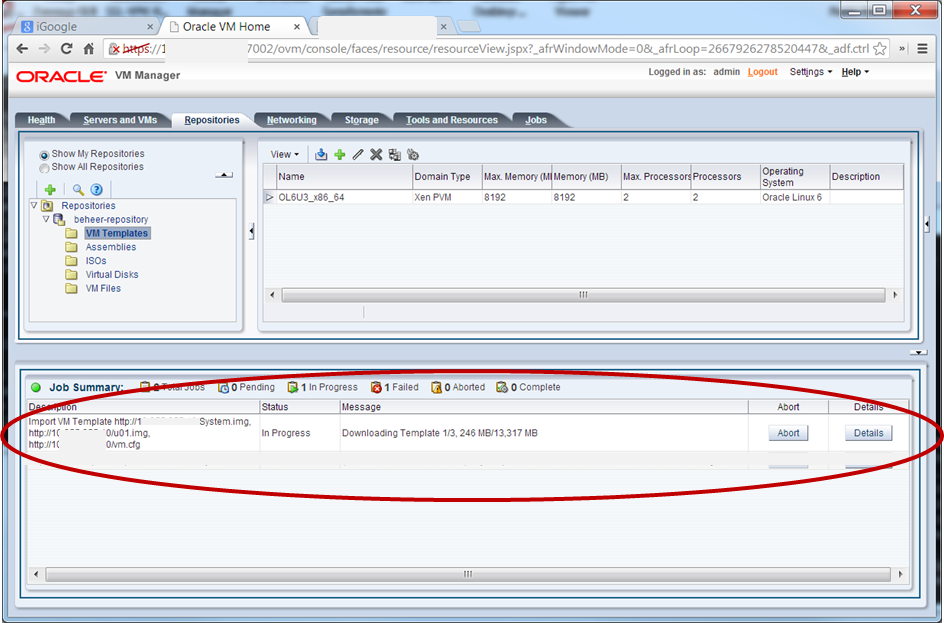Switch to the Tools and Resources tab
The image size is (944, 623).
pos(452,120)
